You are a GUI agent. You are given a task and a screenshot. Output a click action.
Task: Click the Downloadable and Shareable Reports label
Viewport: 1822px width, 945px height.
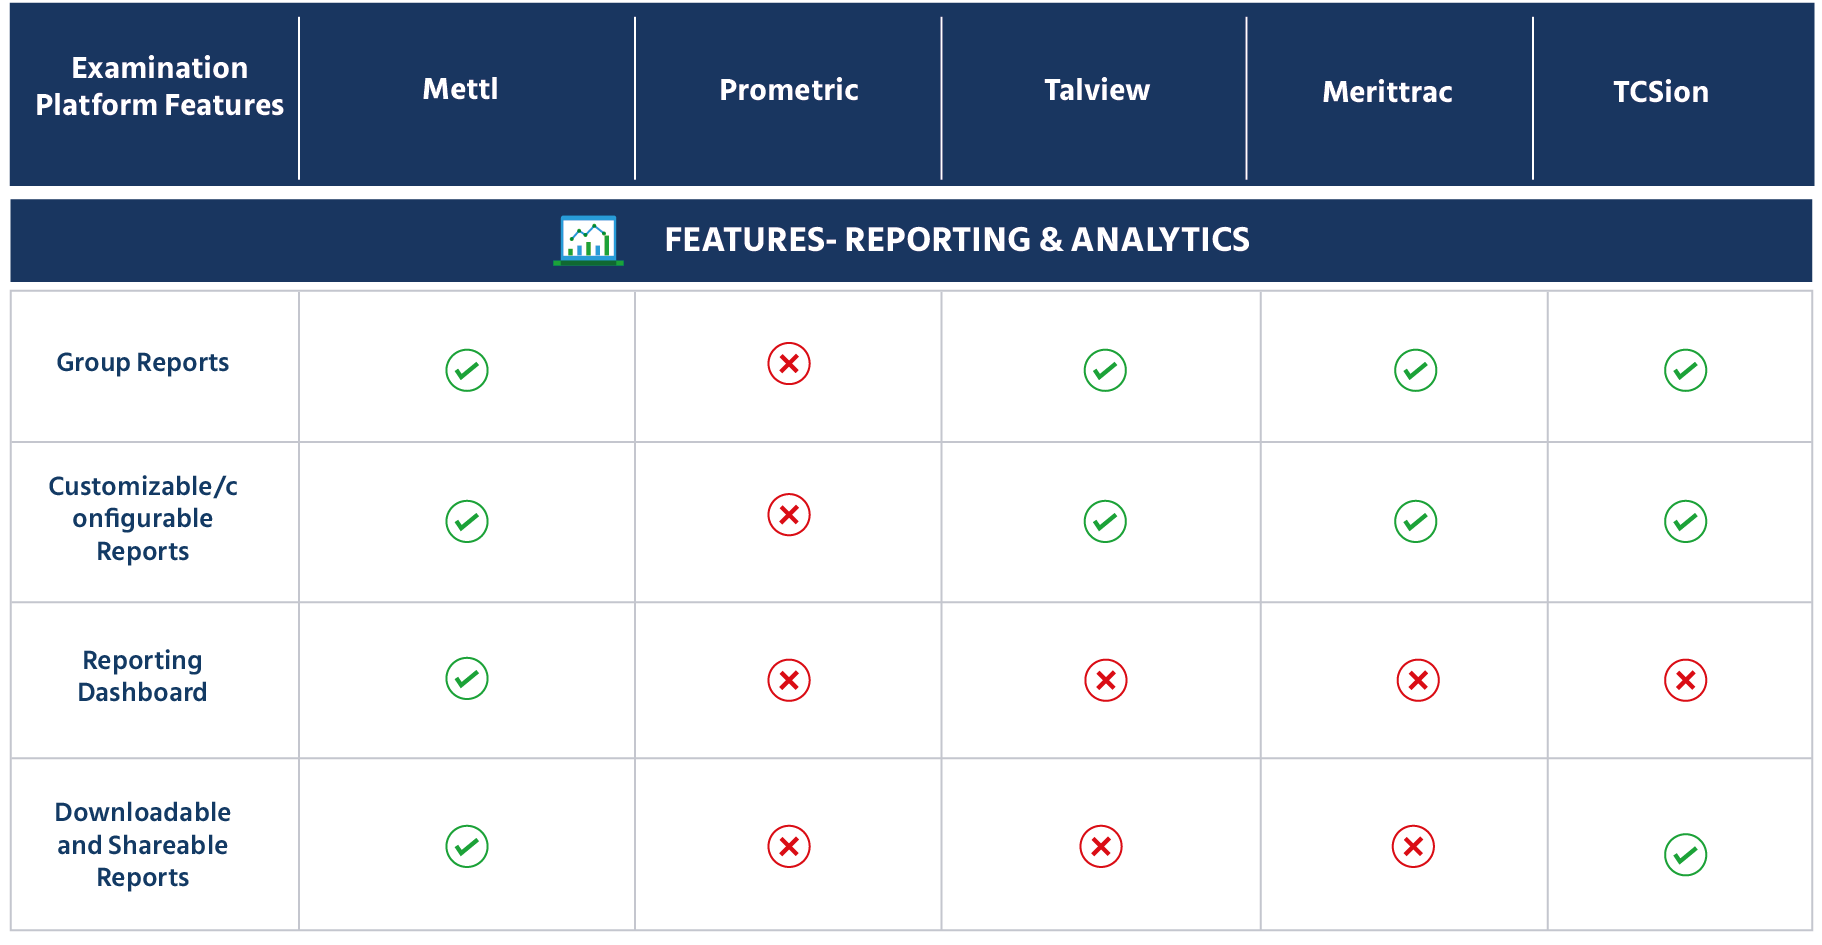click(143, 844)
